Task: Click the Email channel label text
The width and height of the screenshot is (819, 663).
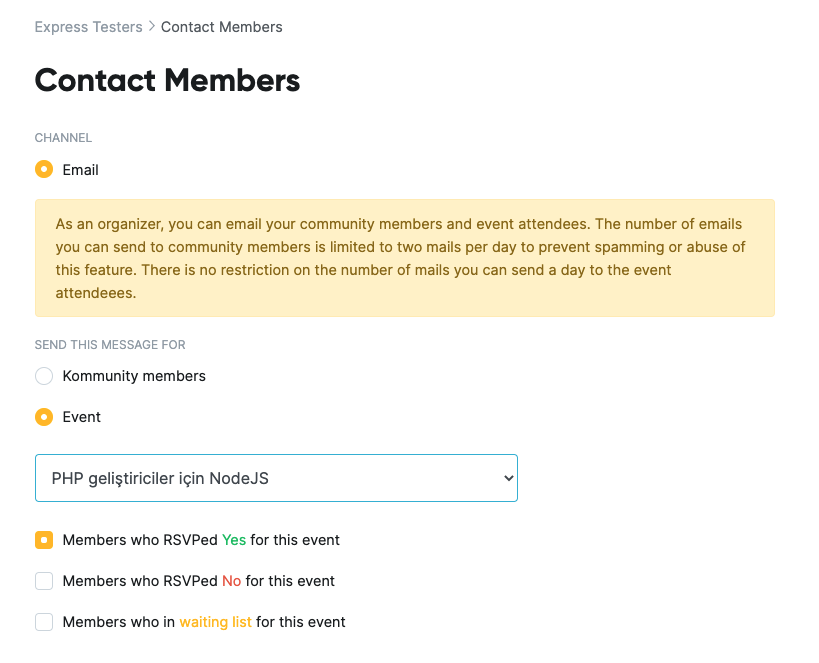Action: point(80,170)
